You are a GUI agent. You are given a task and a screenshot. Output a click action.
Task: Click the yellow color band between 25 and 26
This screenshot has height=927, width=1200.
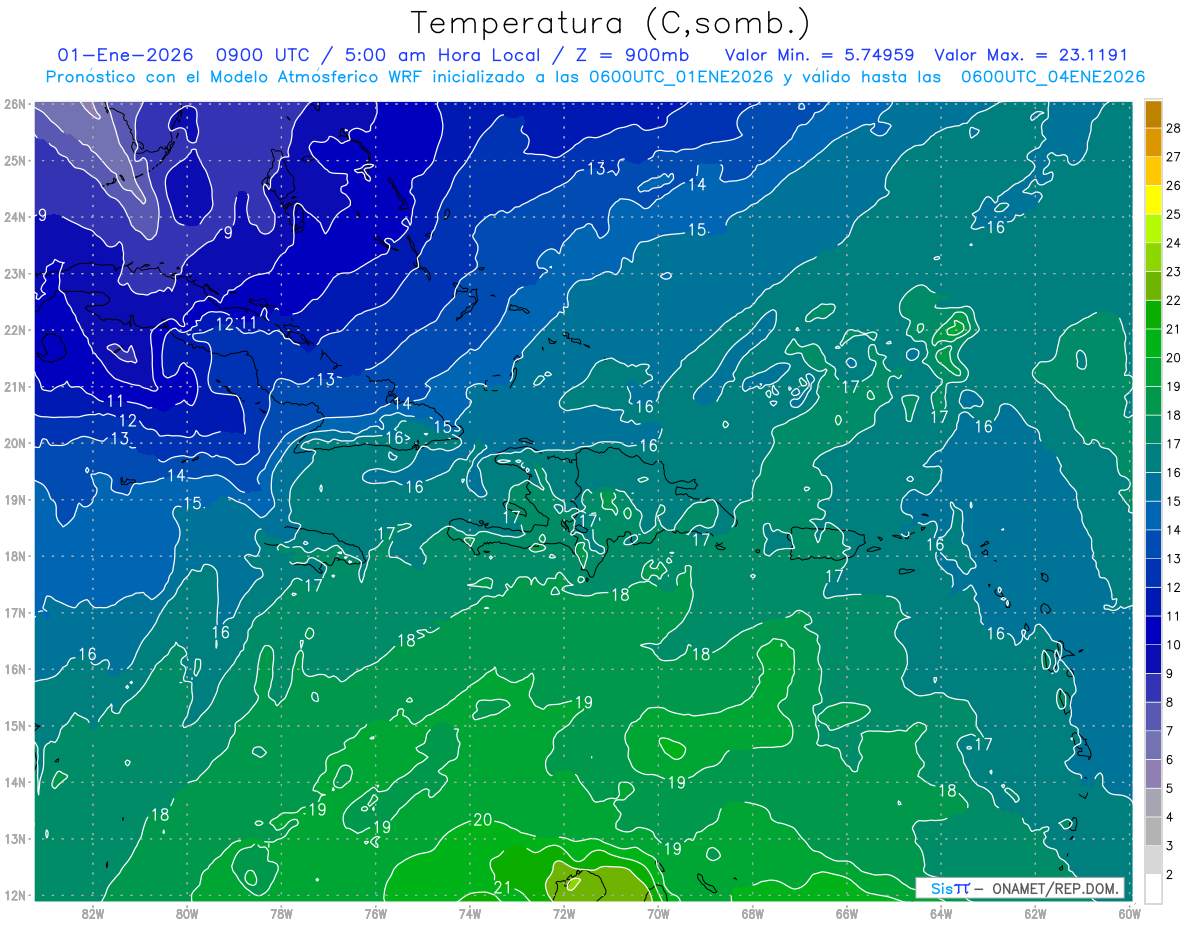point(1153,200)
